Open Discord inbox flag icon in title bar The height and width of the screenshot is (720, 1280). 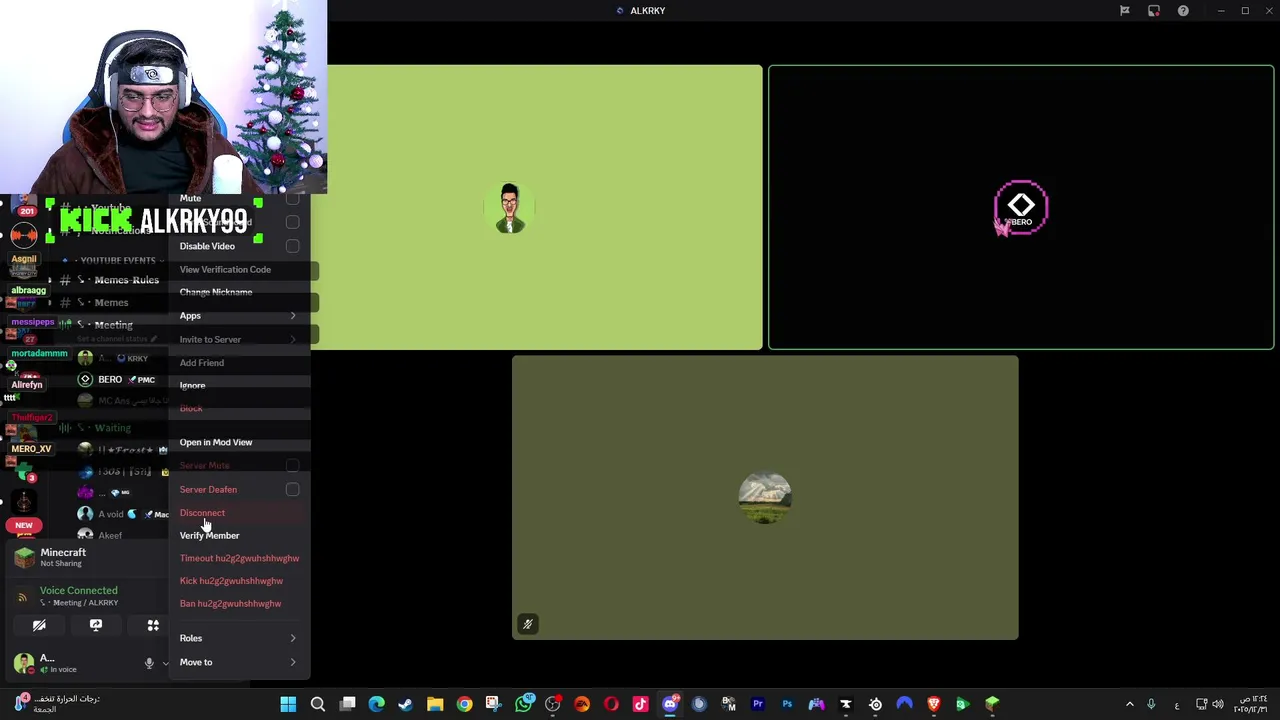(x=1125, y=11)
